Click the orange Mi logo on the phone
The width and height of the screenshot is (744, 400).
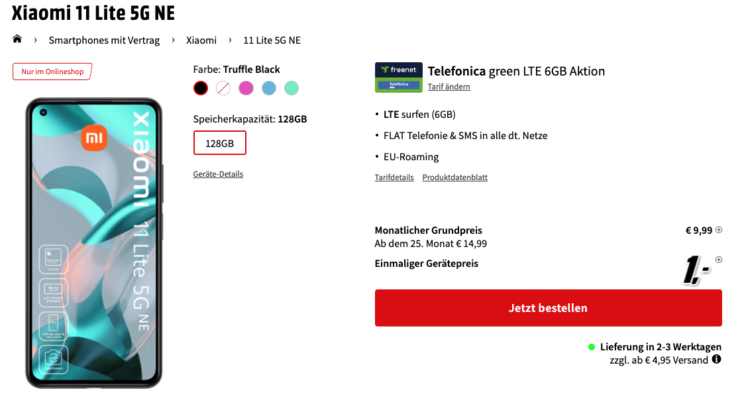pyautogui.click(x=94, y=138)
